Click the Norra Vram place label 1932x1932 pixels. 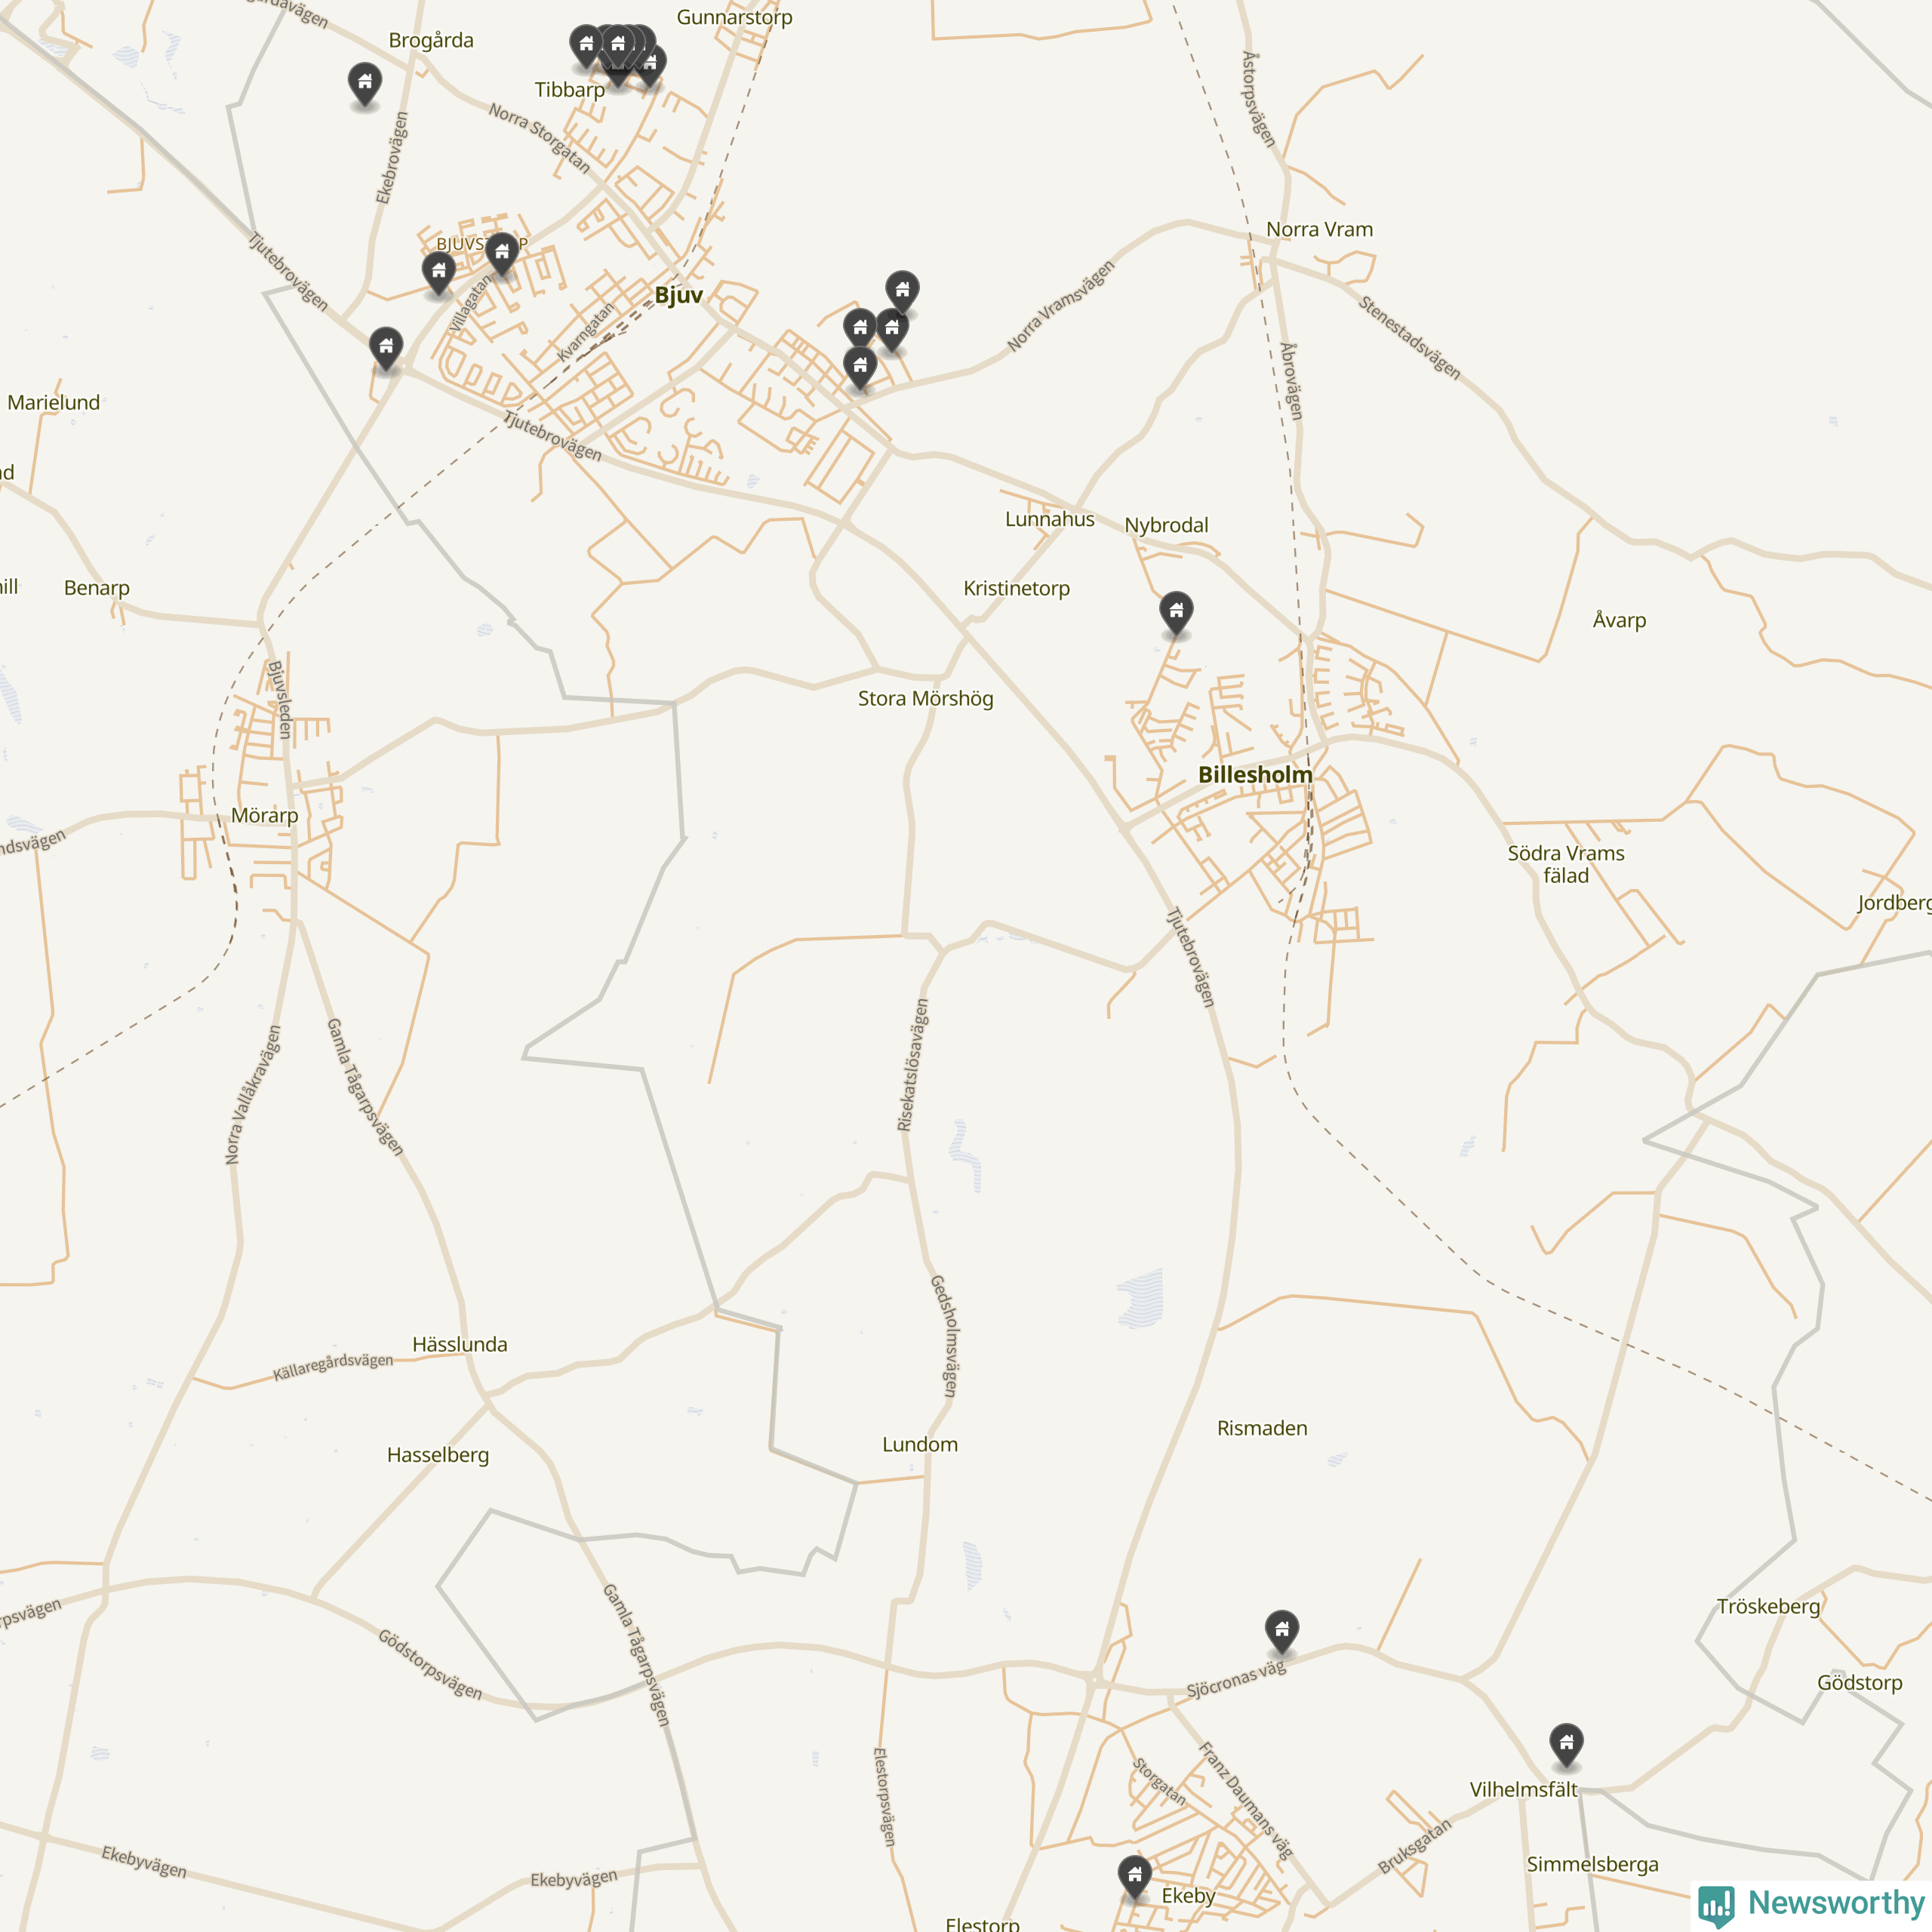click(x=1319, y=229)
